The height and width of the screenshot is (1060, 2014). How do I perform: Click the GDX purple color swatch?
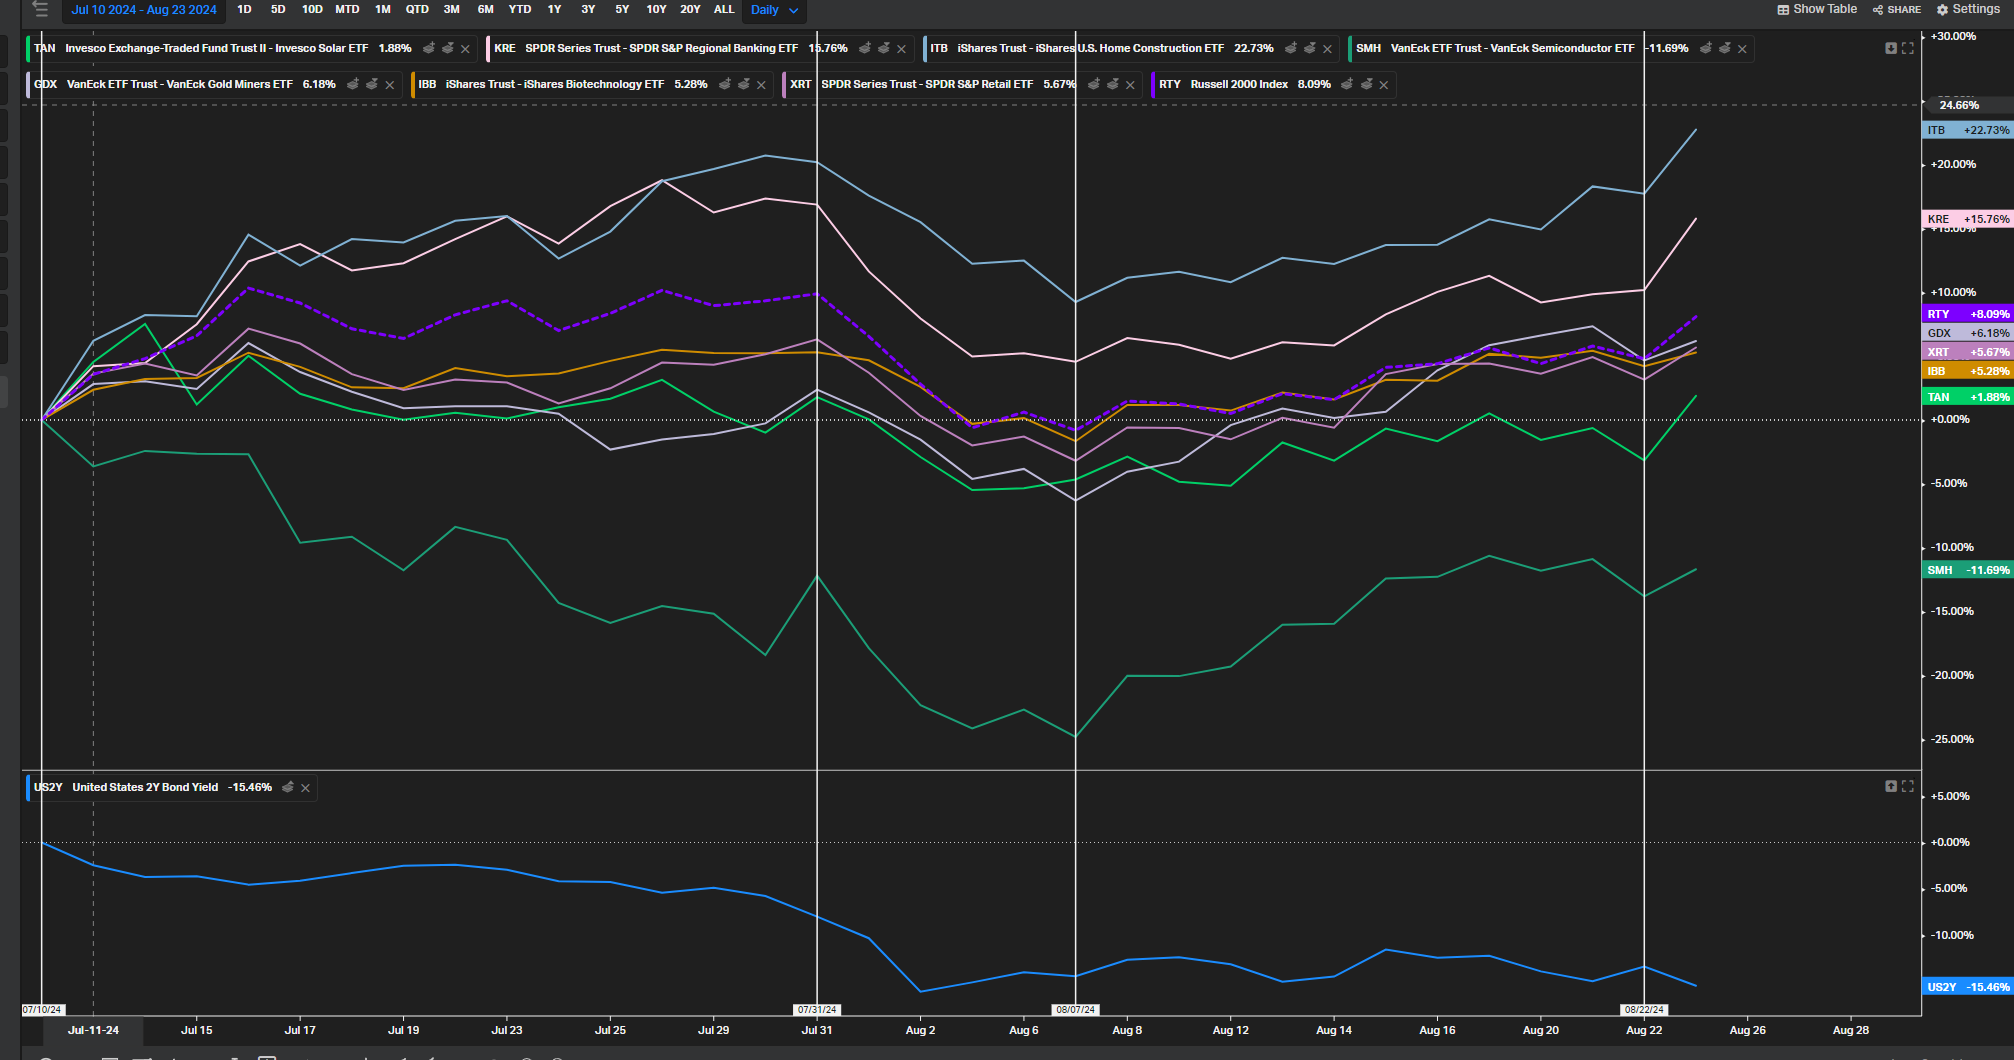point(28,85)
